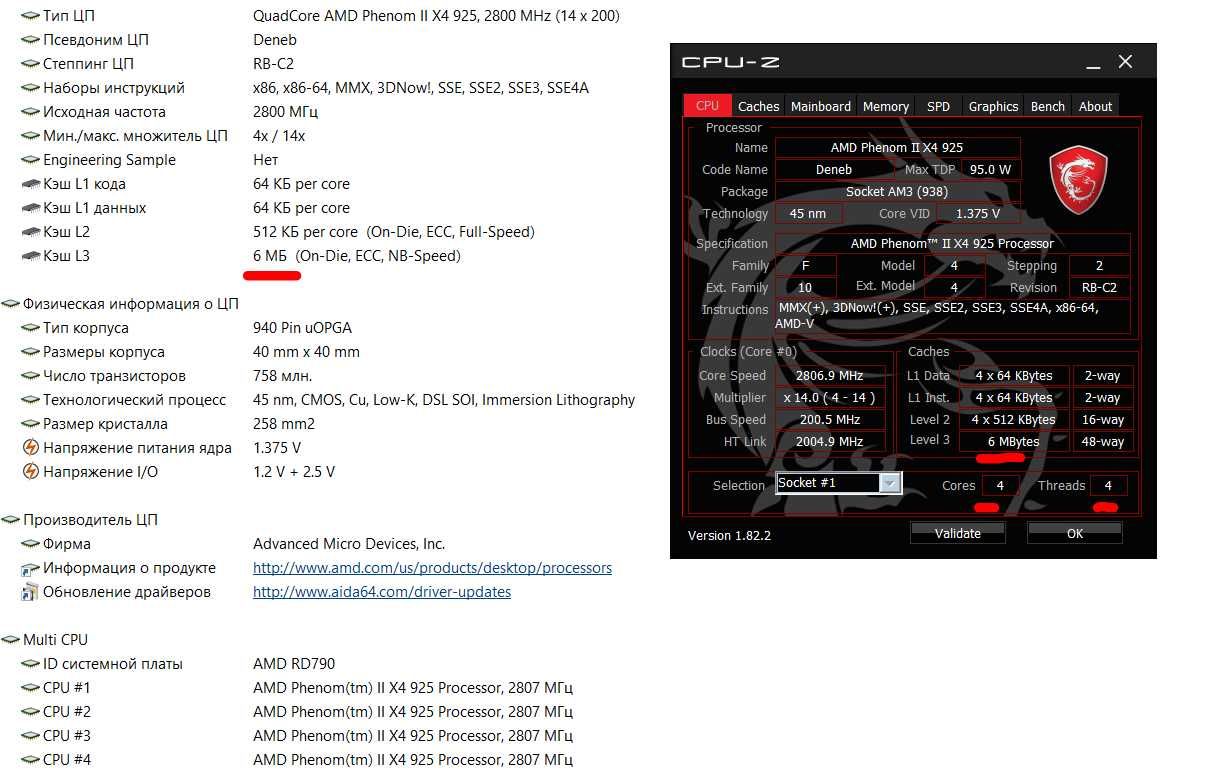
Task: Click the Bus Speed value 200.5 MHz
Action: (830, 420)
